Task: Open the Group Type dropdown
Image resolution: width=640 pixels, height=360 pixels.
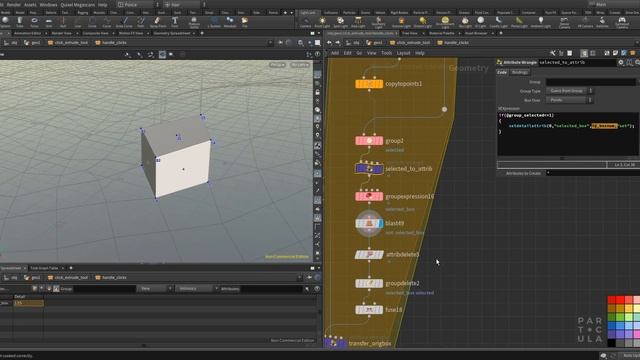Action: [569, 91]
